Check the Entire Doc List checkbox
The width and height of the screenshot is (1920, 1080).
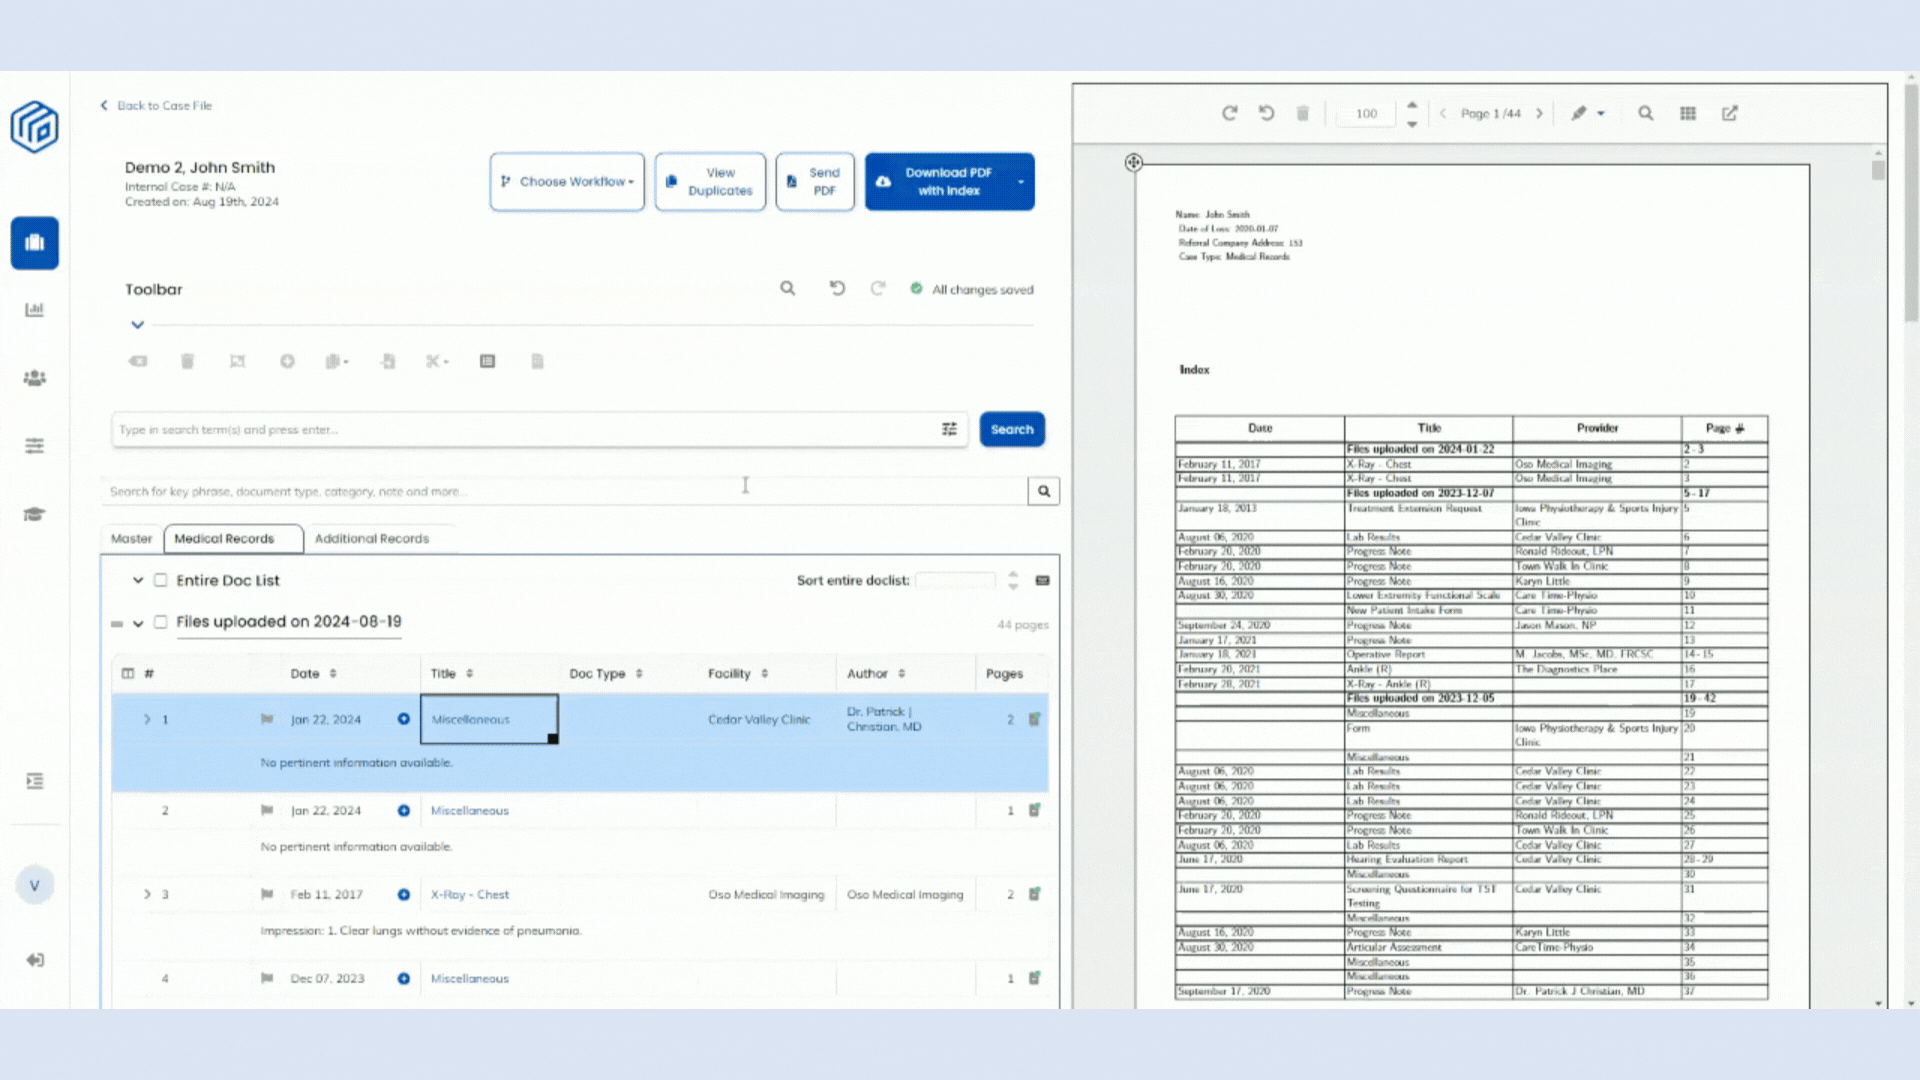point(160,580)
